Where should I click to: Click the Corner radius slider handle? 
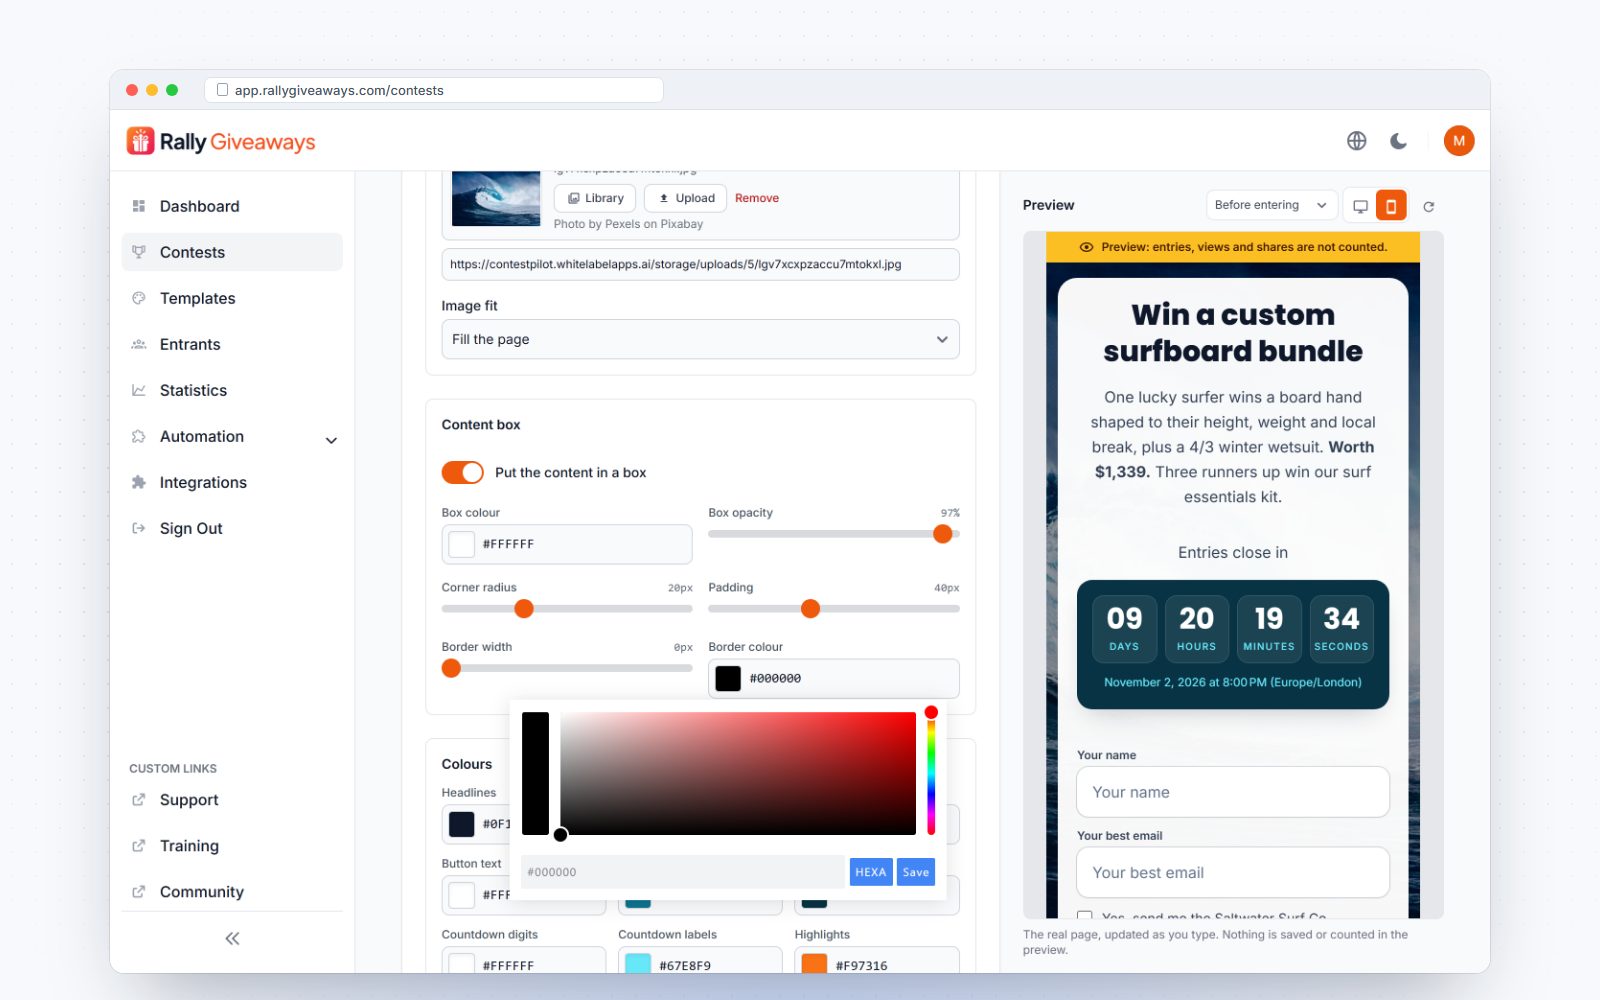tap(524, 609)
